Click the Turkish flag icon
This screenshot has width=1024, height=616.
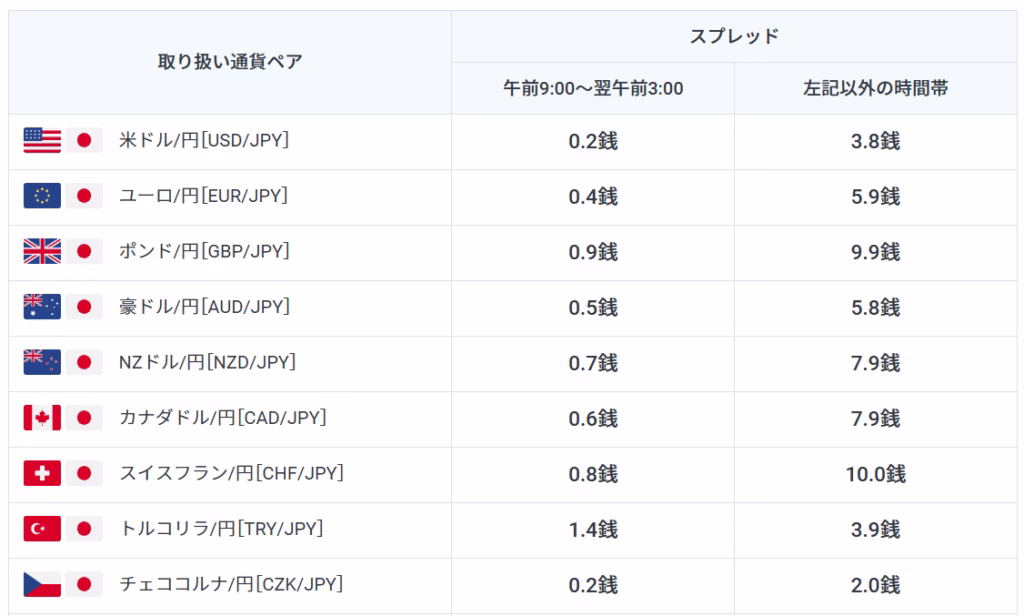click(42, 527)
